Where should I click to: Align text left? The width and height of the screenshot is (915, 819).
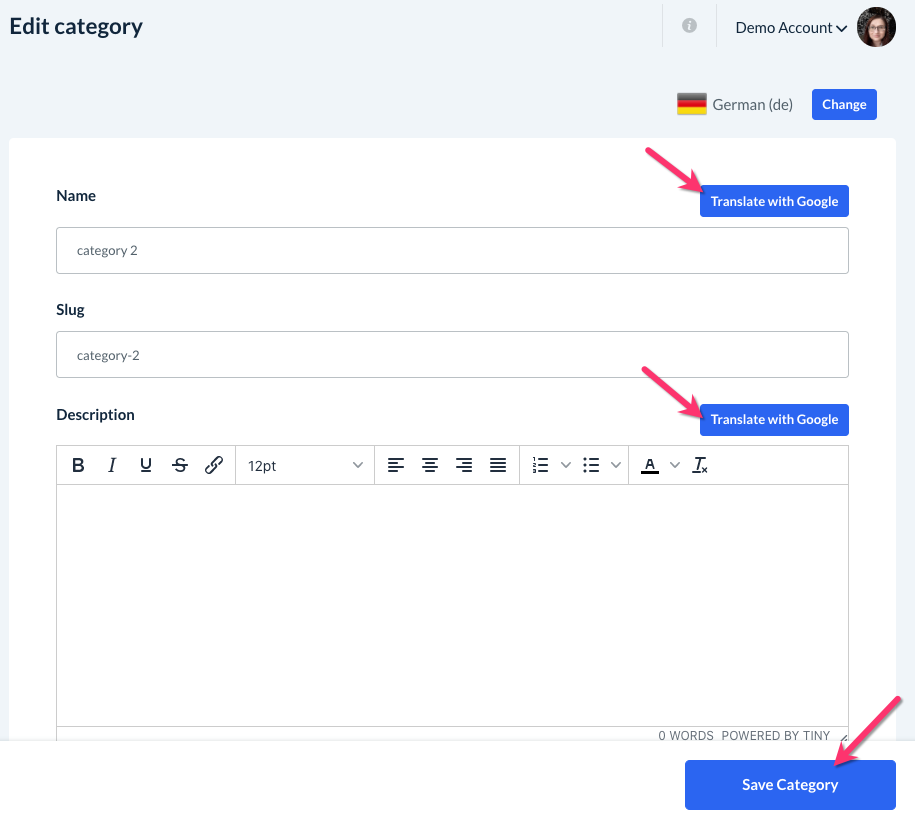[x=396, y=465]
